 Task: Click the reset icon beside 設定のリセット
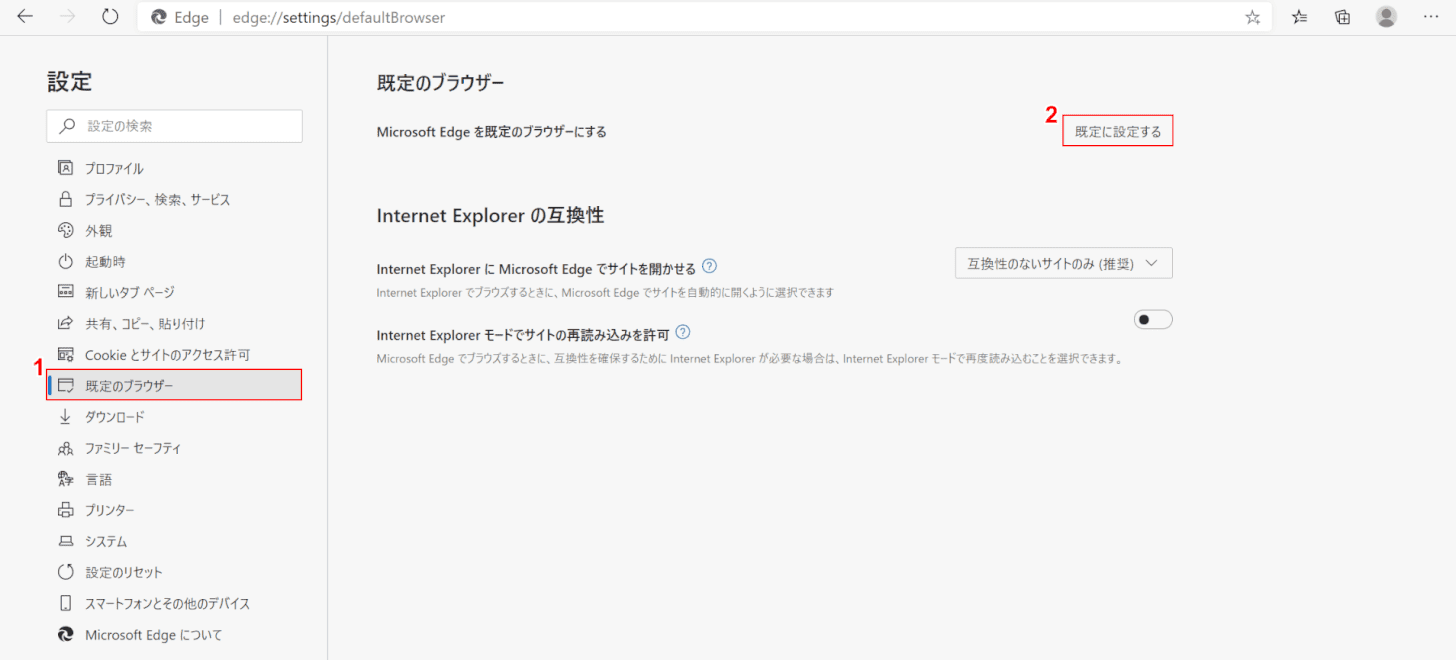pos(66,572)
